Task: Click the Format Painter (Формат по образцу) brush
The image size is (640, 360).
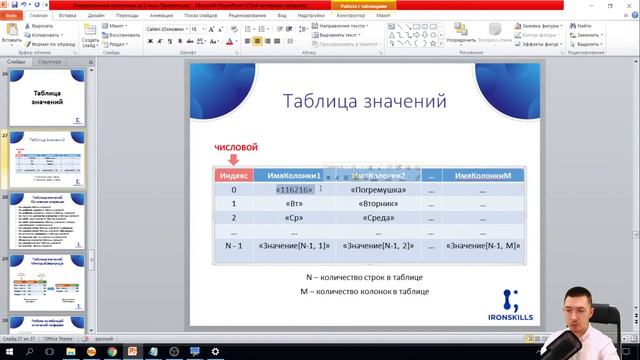Action: 49,44
